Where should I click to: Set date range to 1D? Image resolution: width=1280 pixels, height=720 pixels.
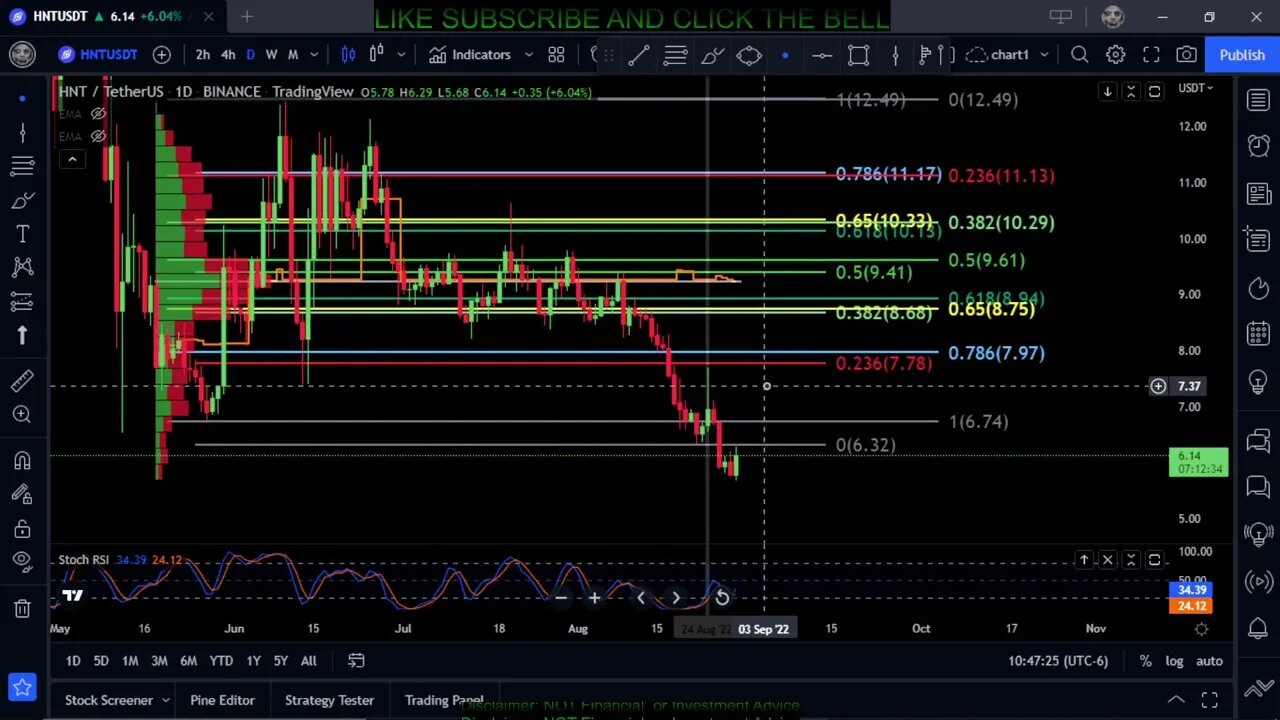(73, 661)
